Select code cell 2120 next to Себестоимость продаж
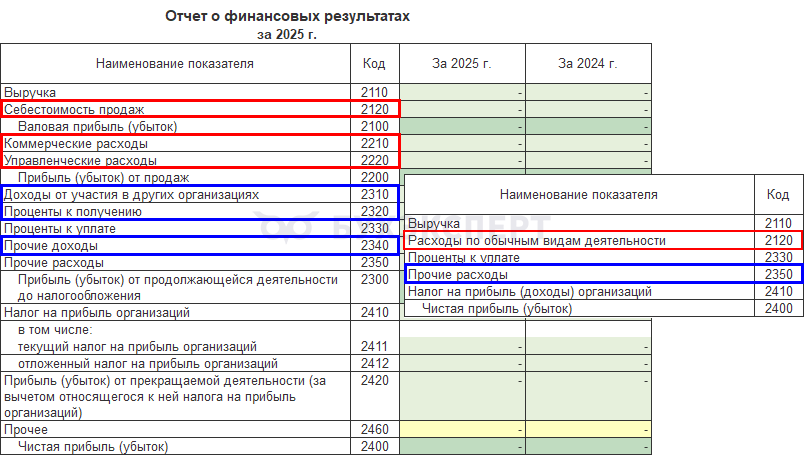Viewport: 804px width, 456px height. pos(375,109)
